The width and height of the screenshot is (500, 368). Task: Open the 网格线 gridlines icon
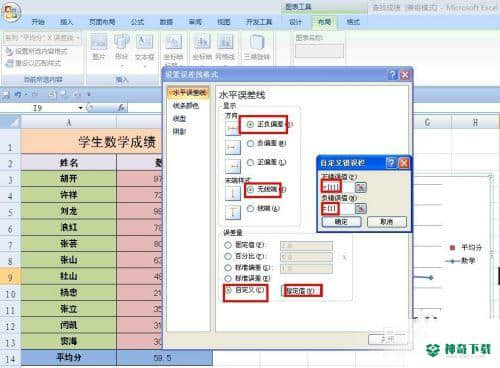coord(225,48)
